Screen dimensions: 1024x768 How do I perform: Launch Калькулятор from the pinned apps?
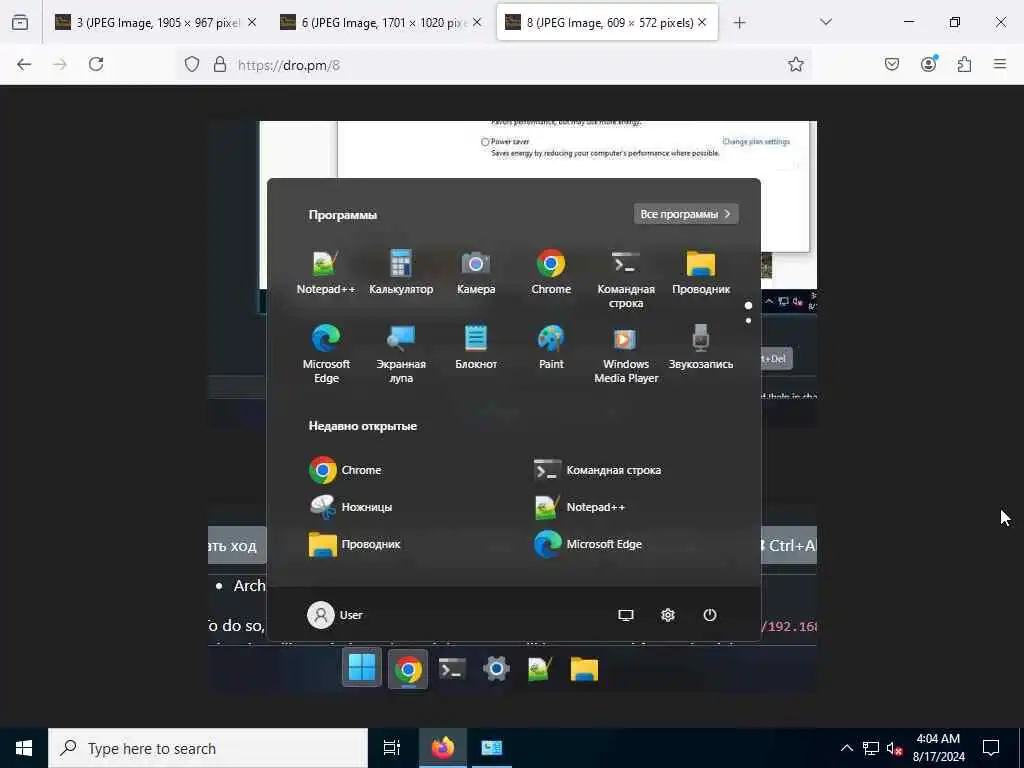pyautogui.click(x=400, y=272)
